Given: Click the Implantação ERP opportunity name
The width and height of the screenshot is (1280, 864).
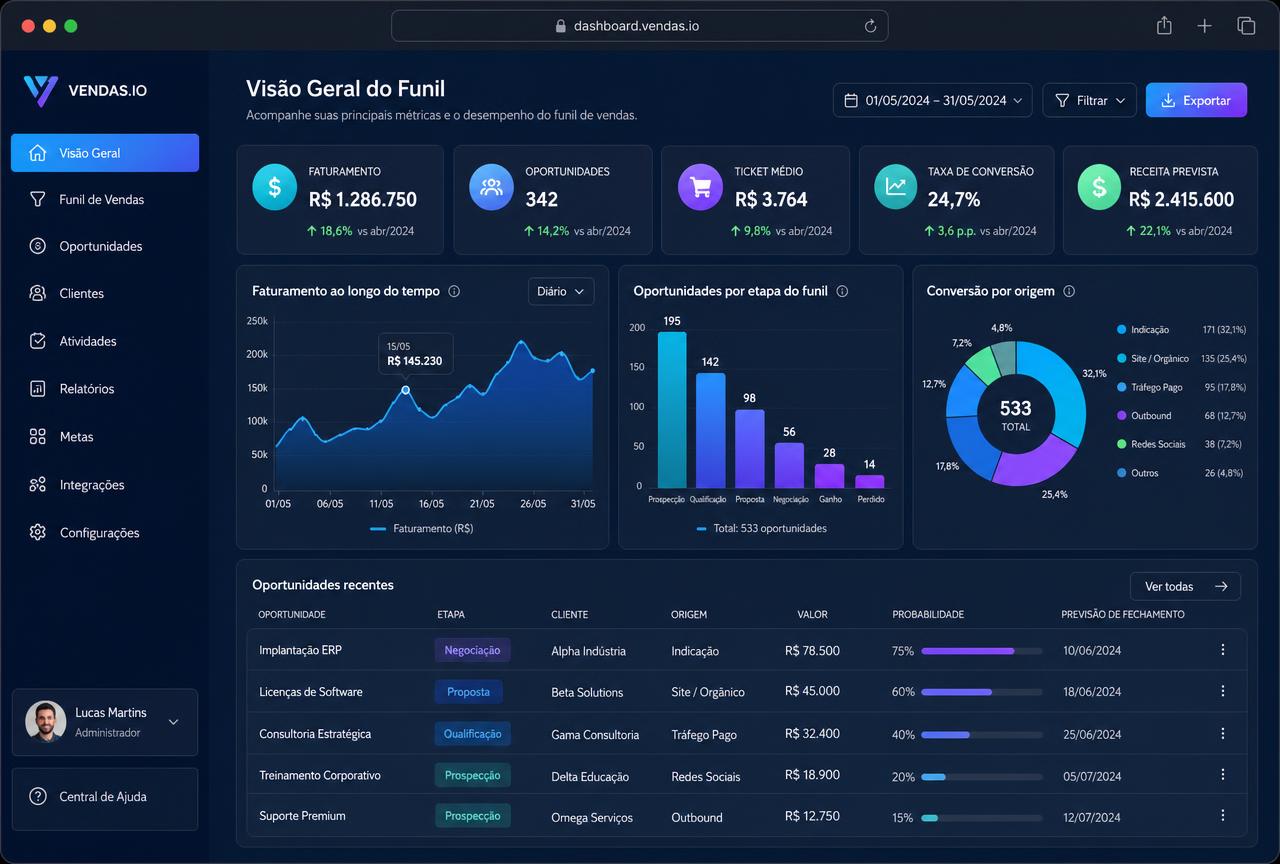Looking at the screenshot, I should coord(300,650).
